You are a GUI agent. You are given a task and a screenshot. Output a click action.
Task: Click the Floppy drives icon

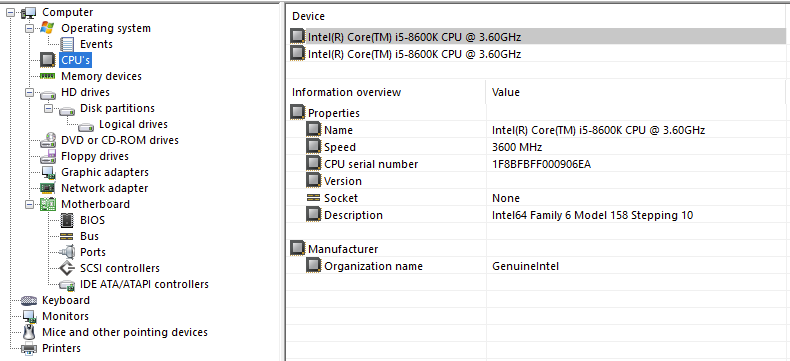[48, 156]
